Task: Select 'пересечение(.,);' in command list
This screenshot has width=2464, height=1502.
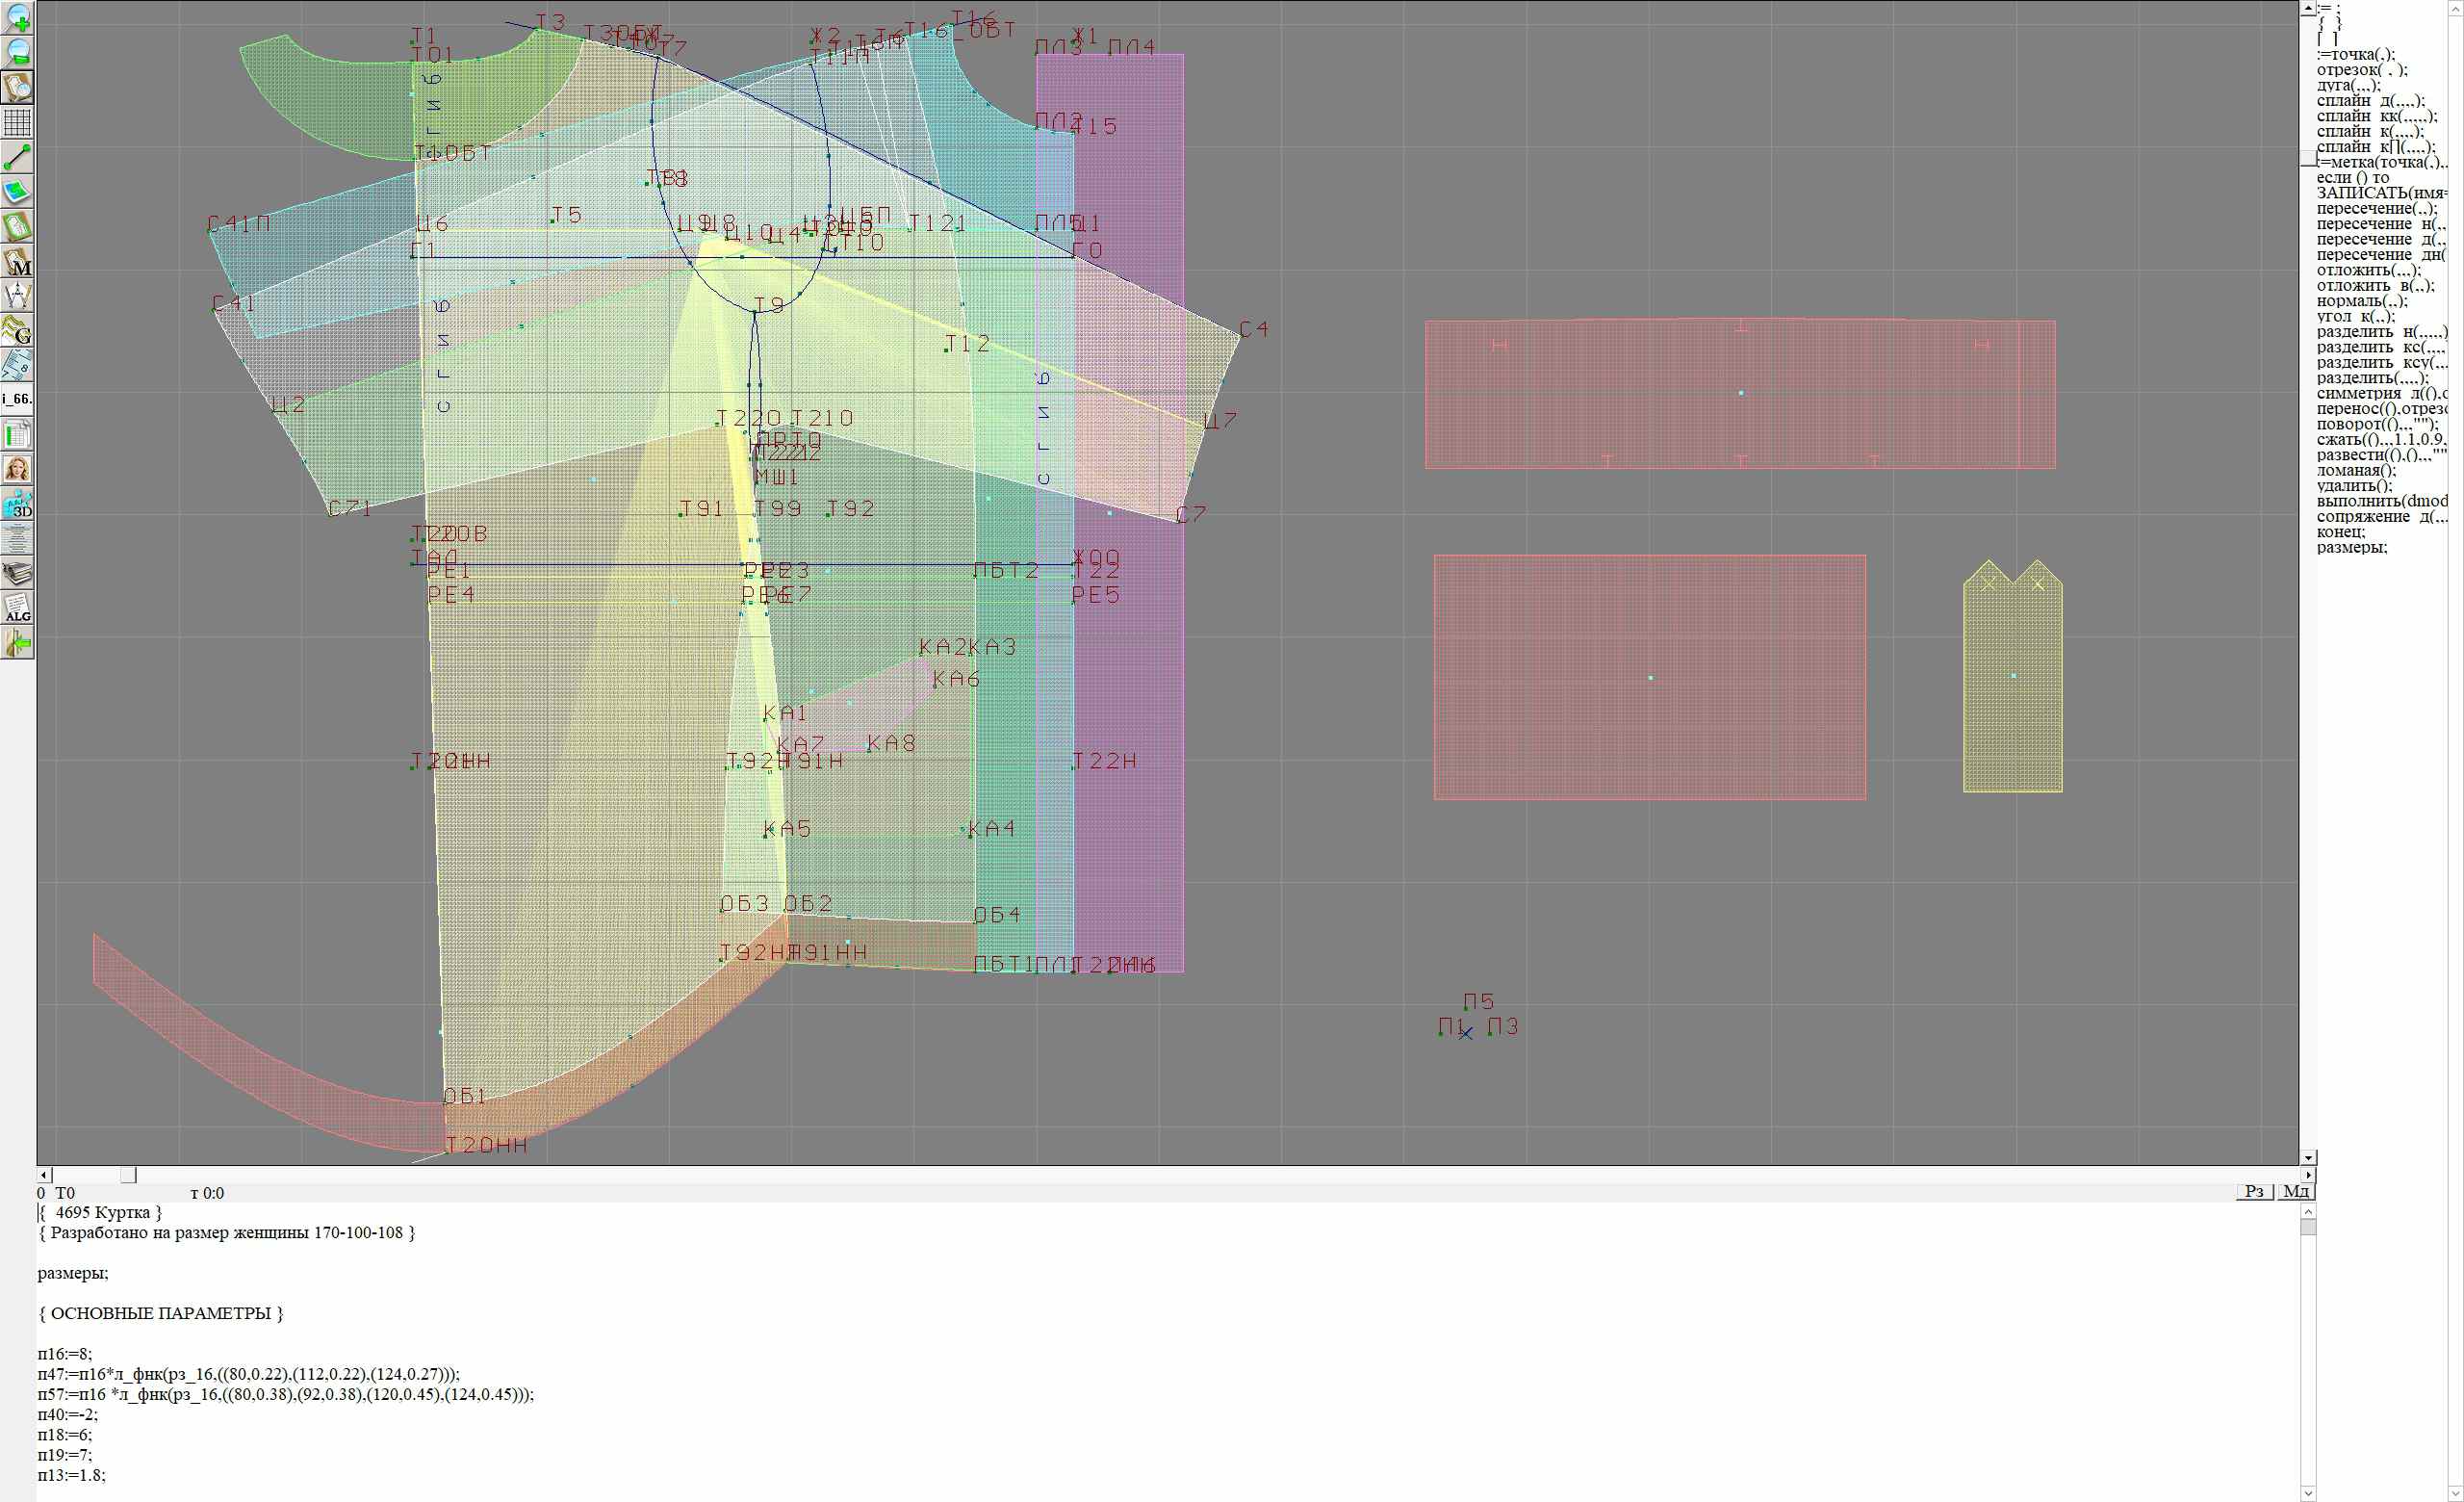Action: (2376, 209)
